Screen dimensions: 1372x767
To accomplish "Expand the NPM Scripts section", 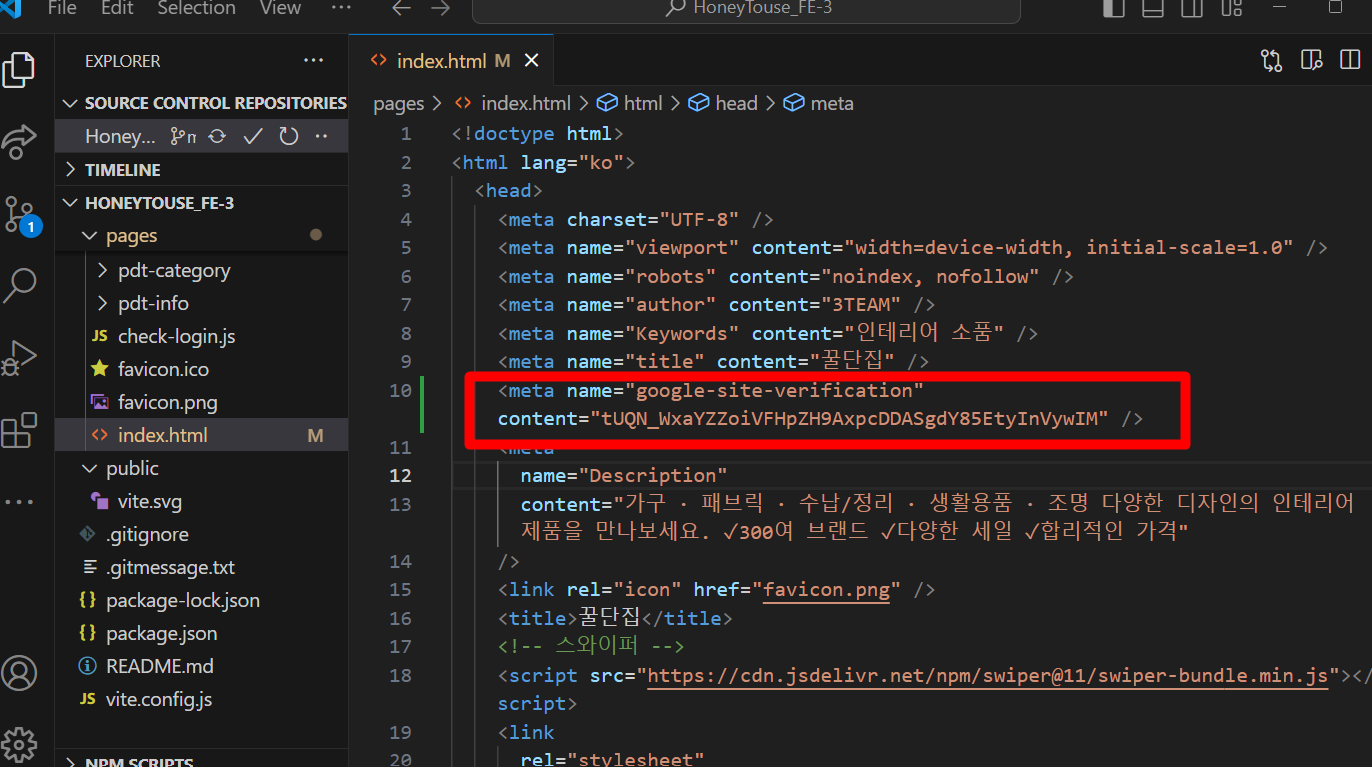I will click(x=202, y=762).
